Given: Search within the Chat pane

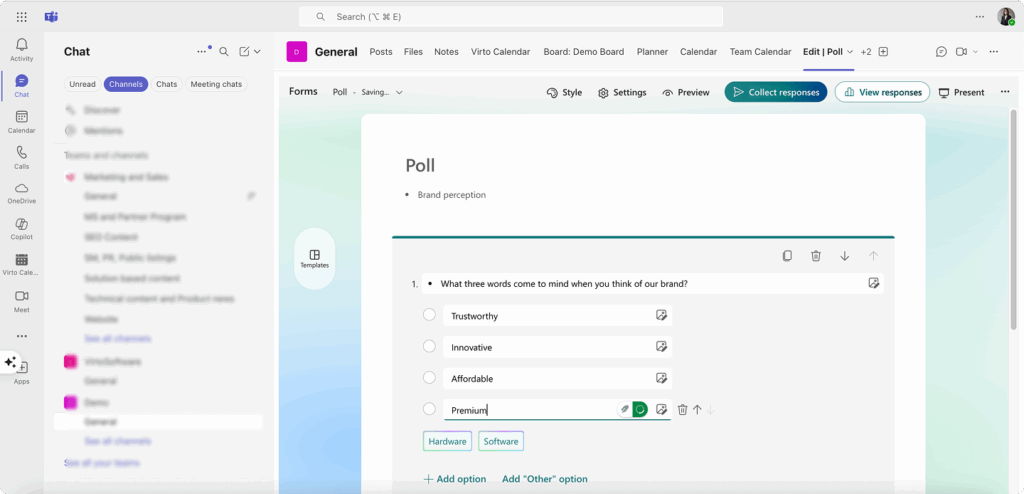Looking at the screenshot, I should pyautogui.click(x=223, y=52).
